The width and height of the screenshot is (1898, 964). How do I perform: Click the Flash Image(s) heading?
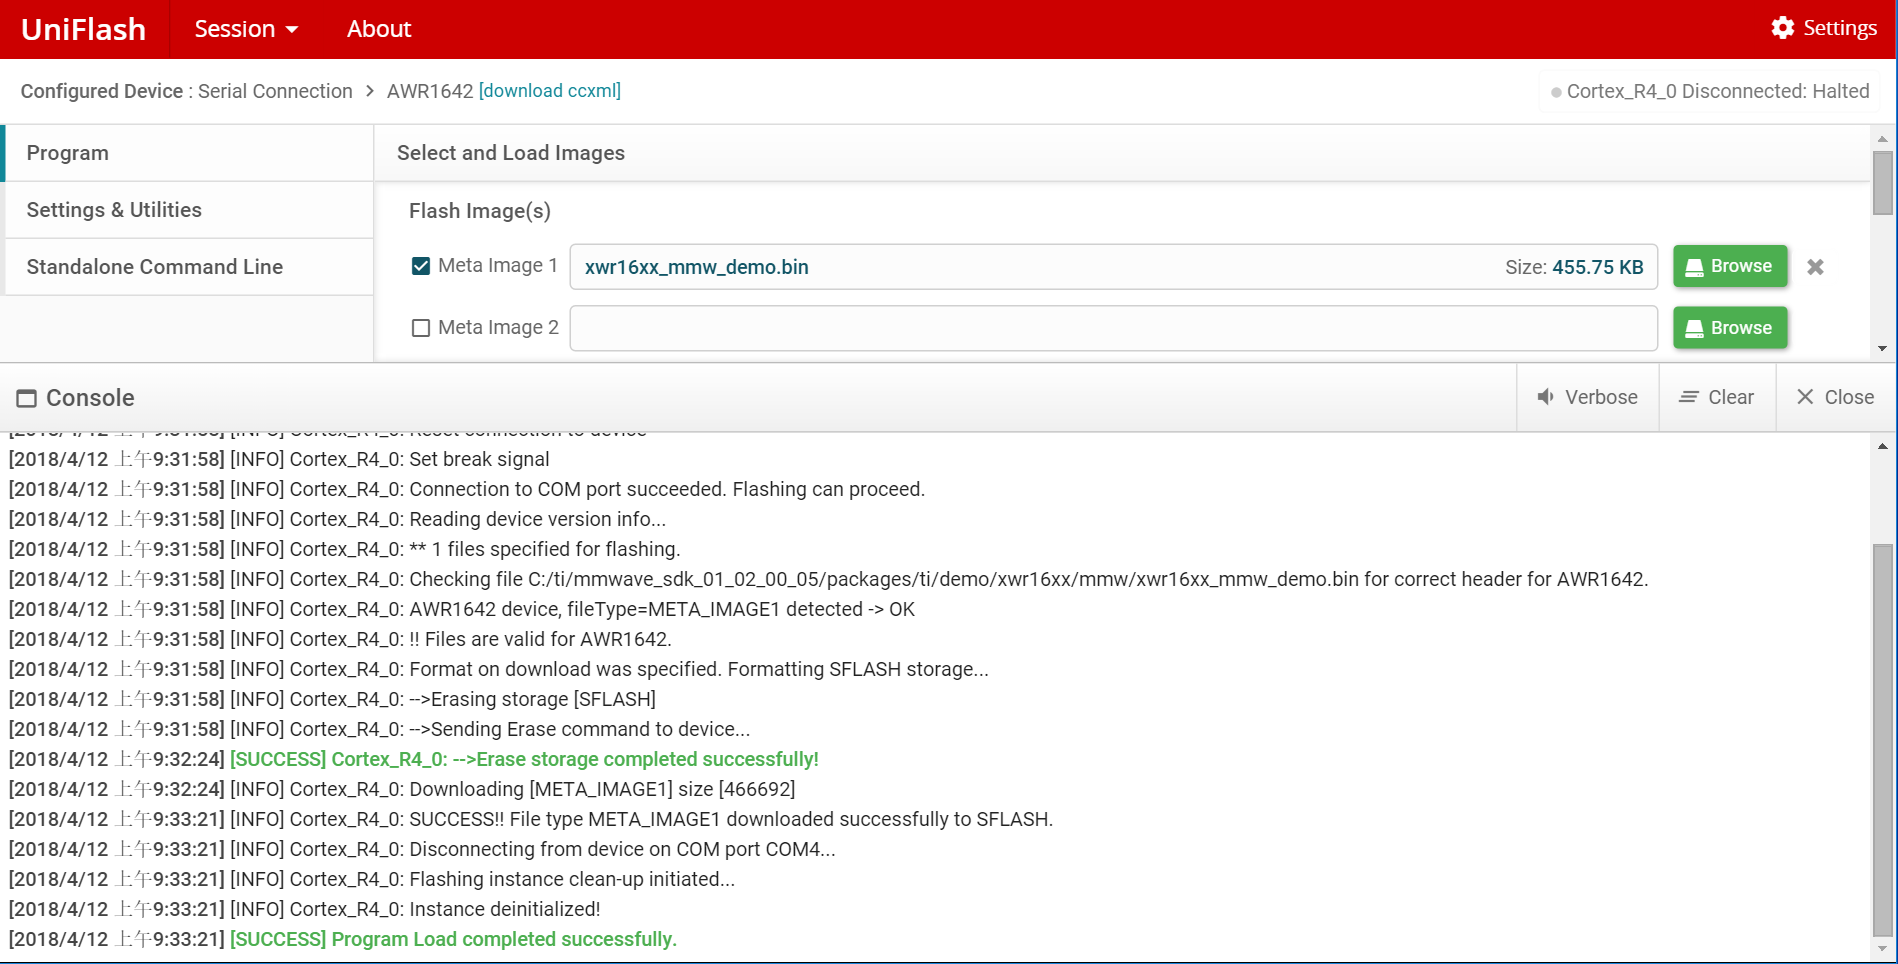pyautogui.click(x=480, y=211)
